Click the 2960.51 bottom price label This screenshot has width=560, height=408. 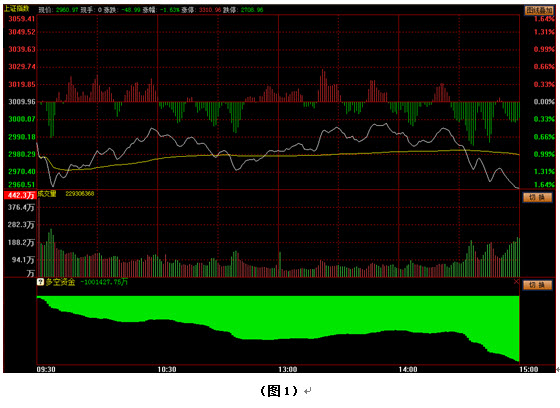tap(22, 184)
